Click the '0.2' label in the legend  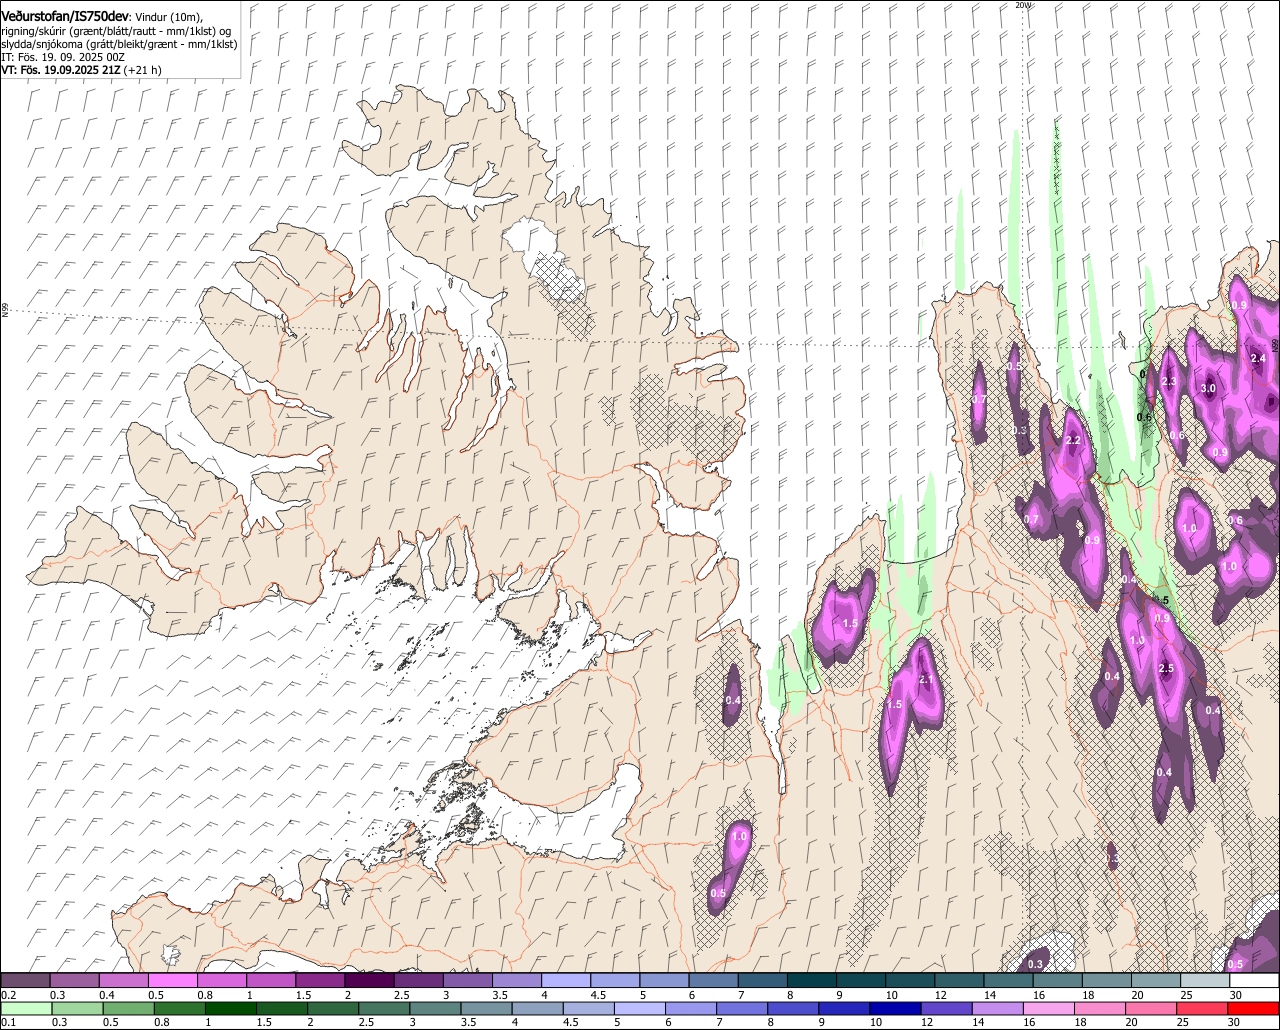8,995
